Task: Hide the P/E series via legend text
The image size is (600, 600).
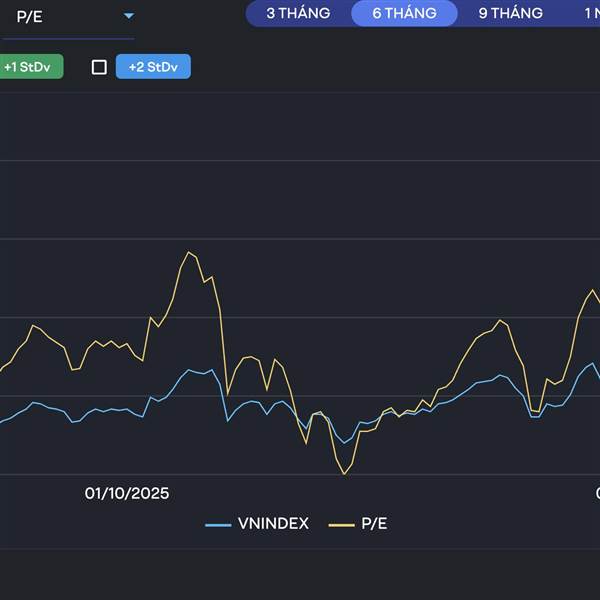Action: pos(375,523)
